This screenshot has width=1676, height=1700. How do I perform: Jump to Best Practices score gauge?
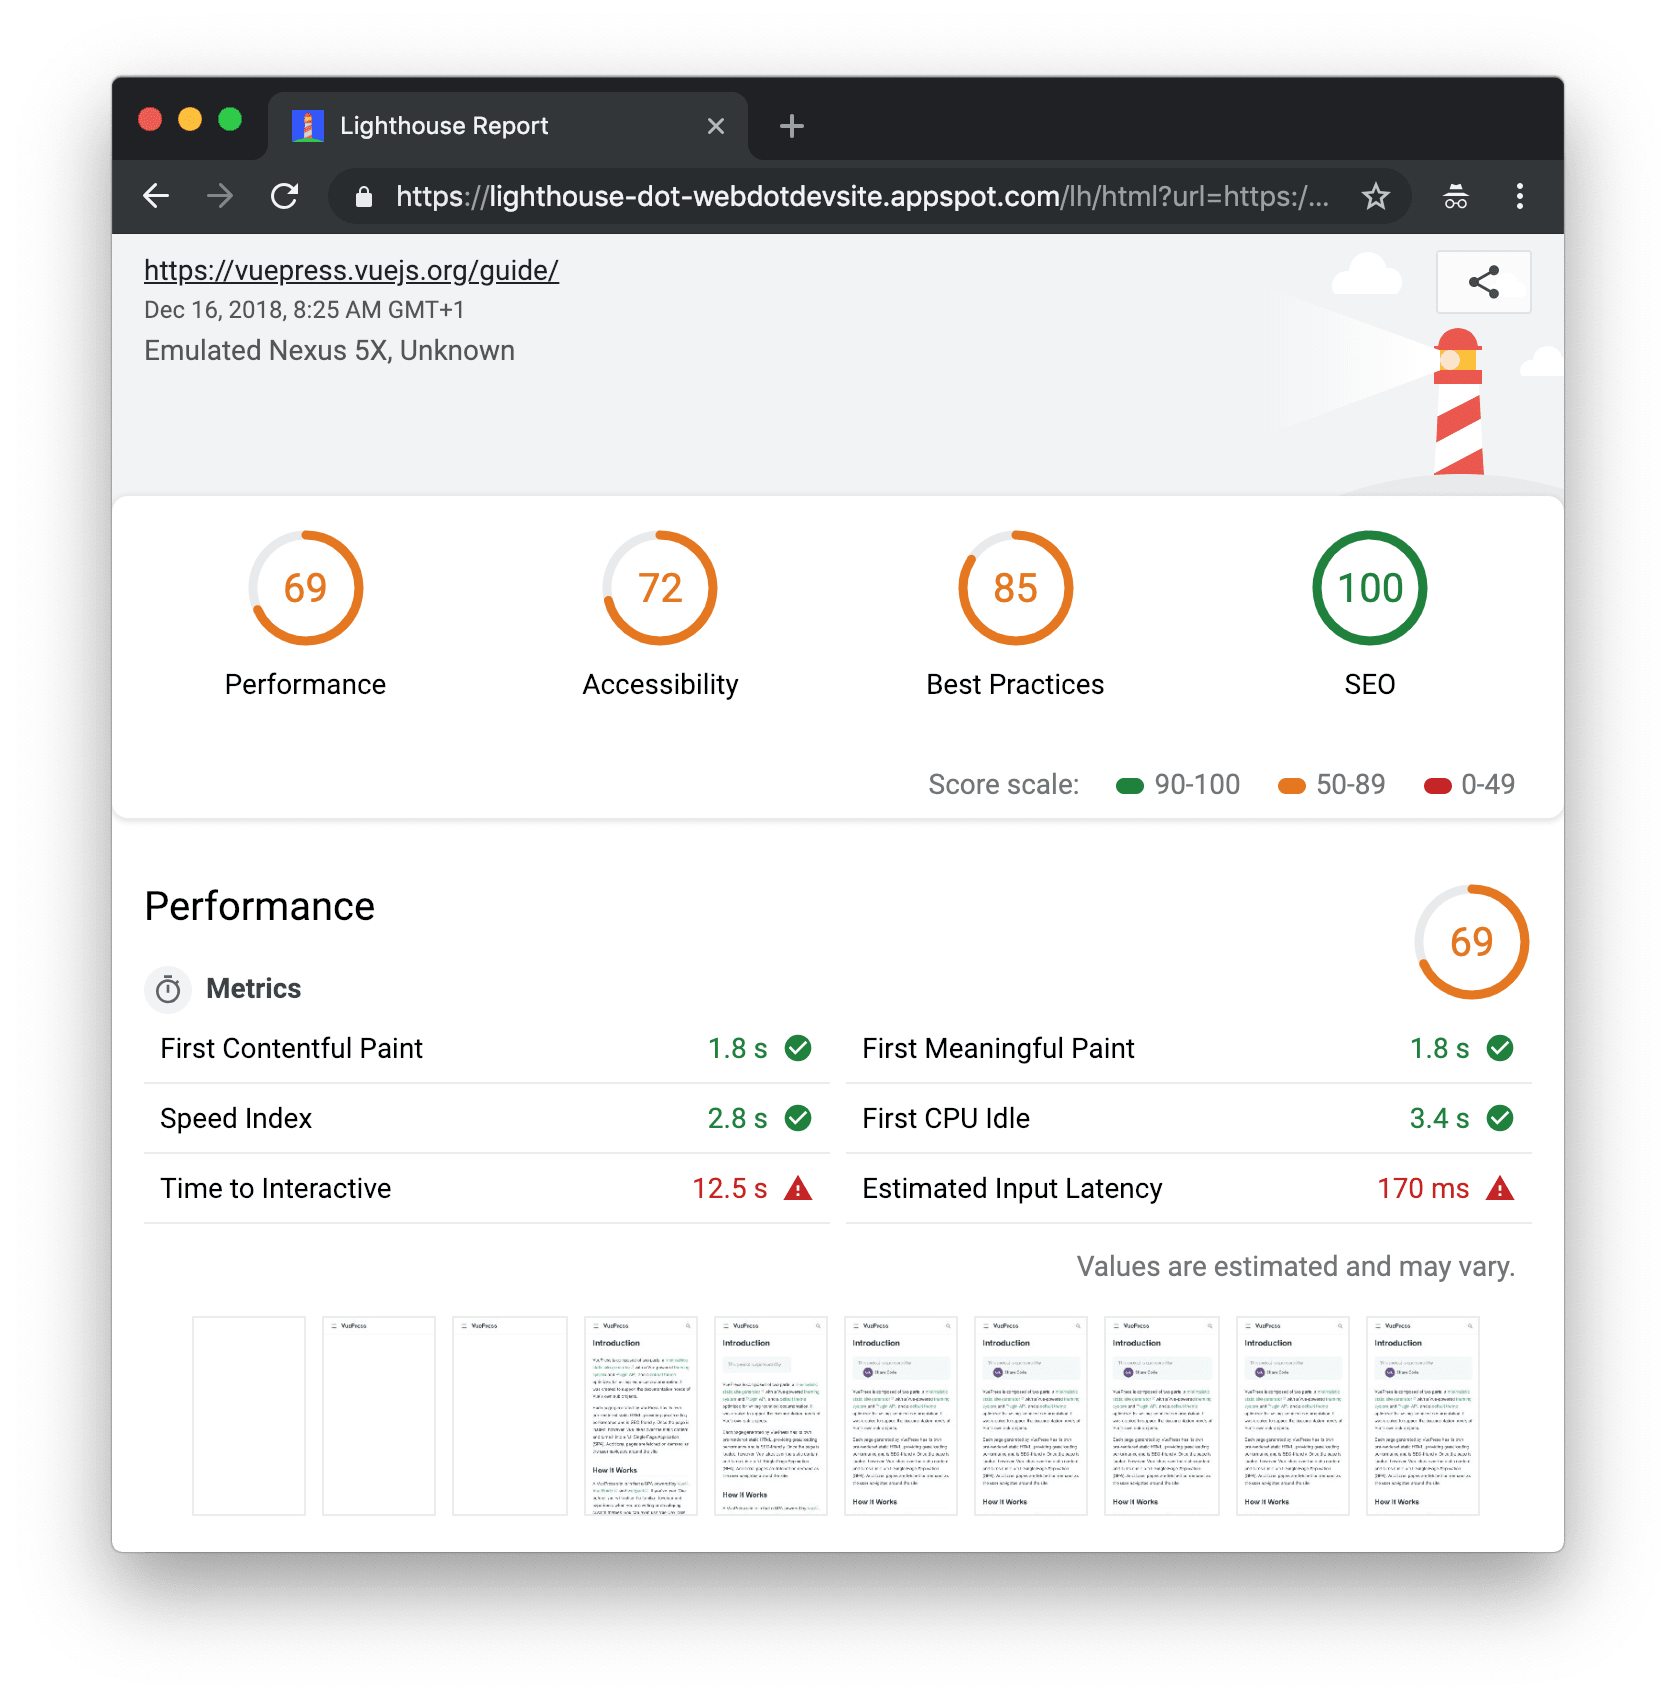1015,588
